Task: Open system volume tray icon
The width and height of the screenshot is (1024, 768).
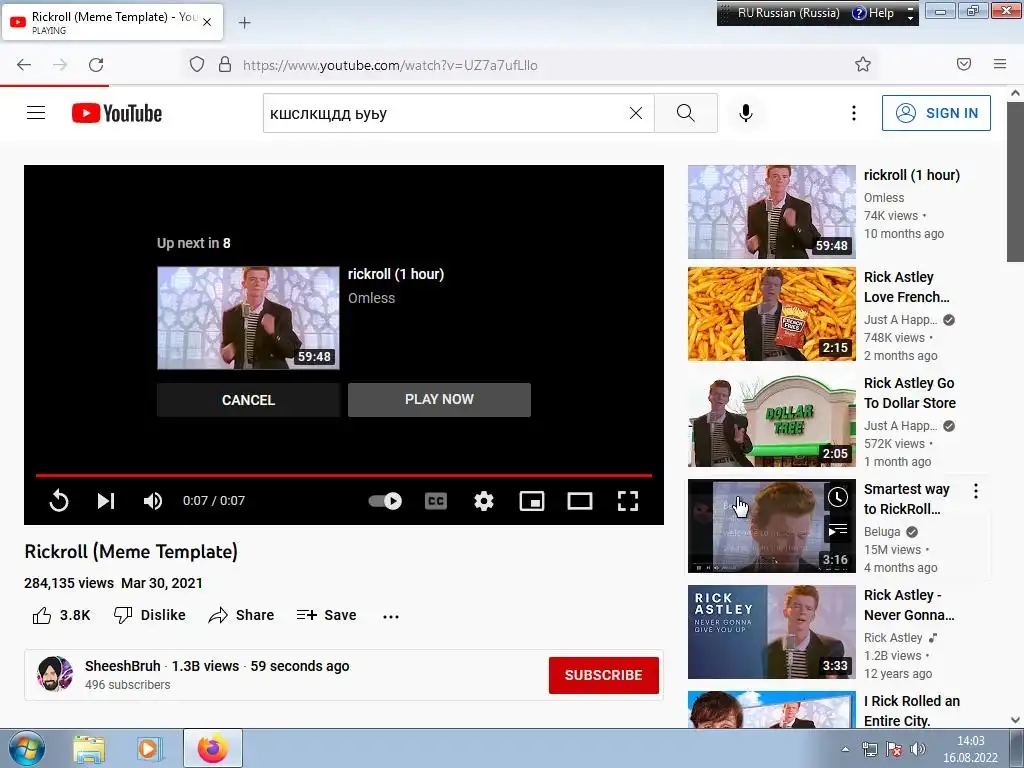Action: point(918,749)
